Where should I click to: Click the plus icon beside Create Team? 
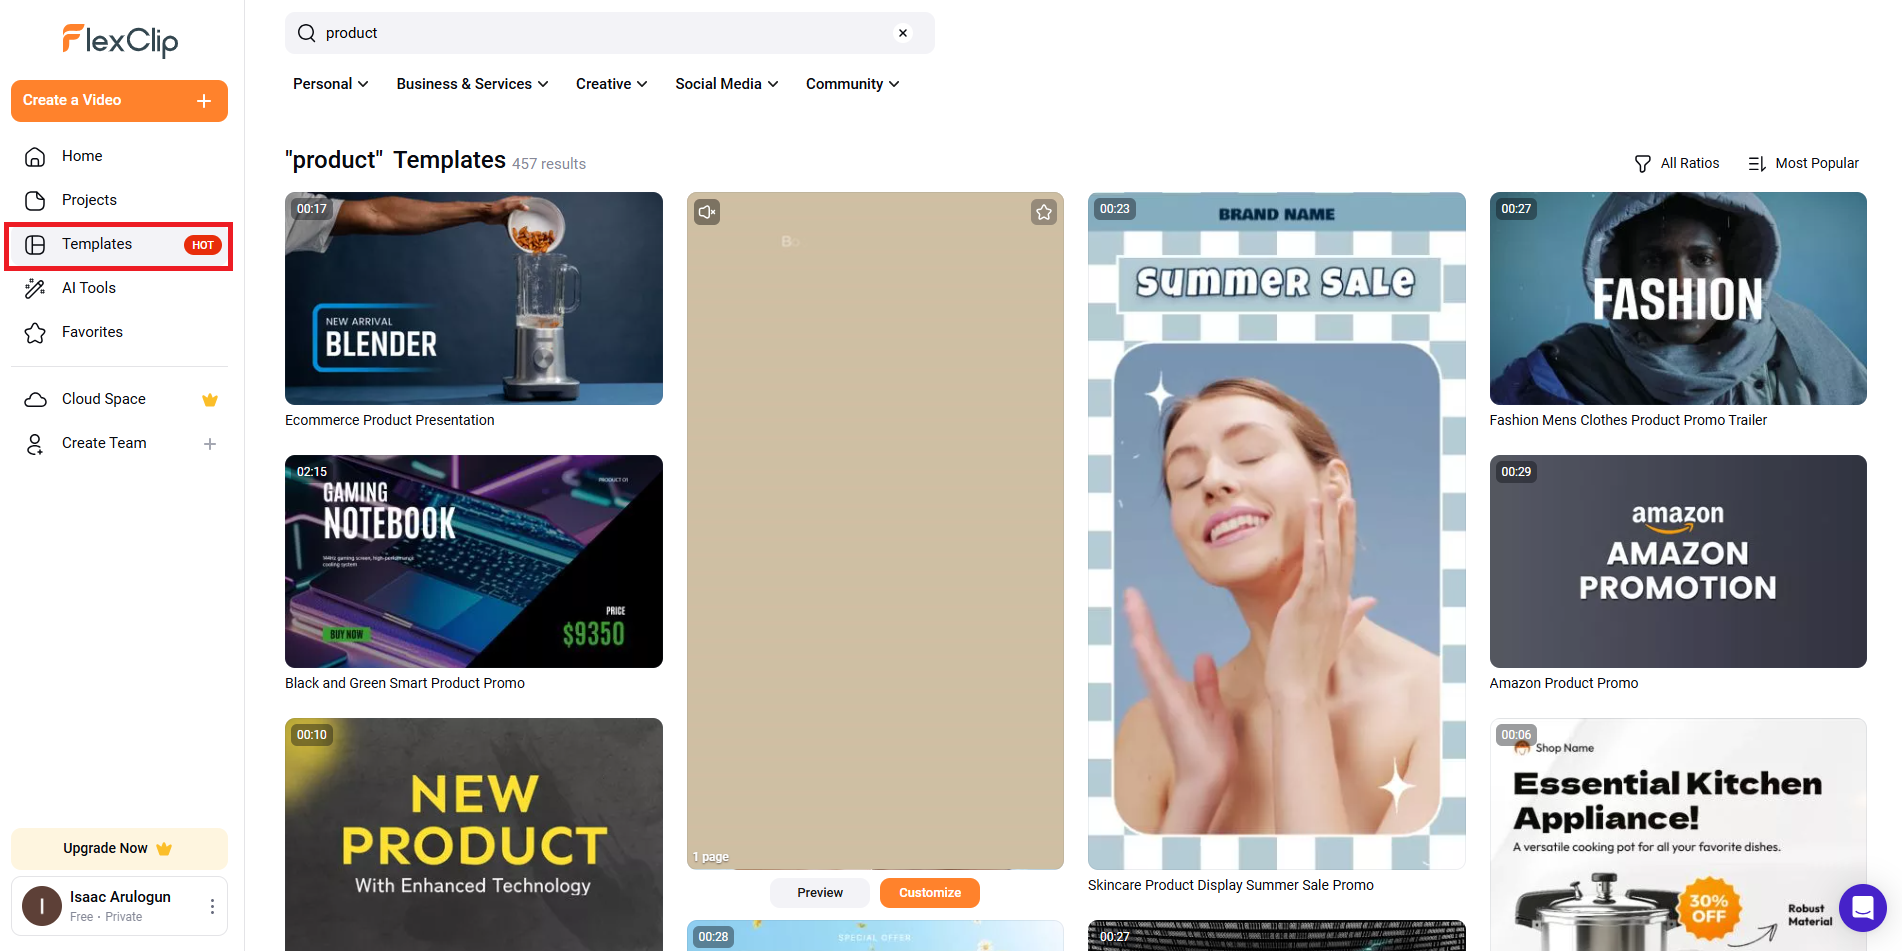pyautogui.click(x=210, y=444)
